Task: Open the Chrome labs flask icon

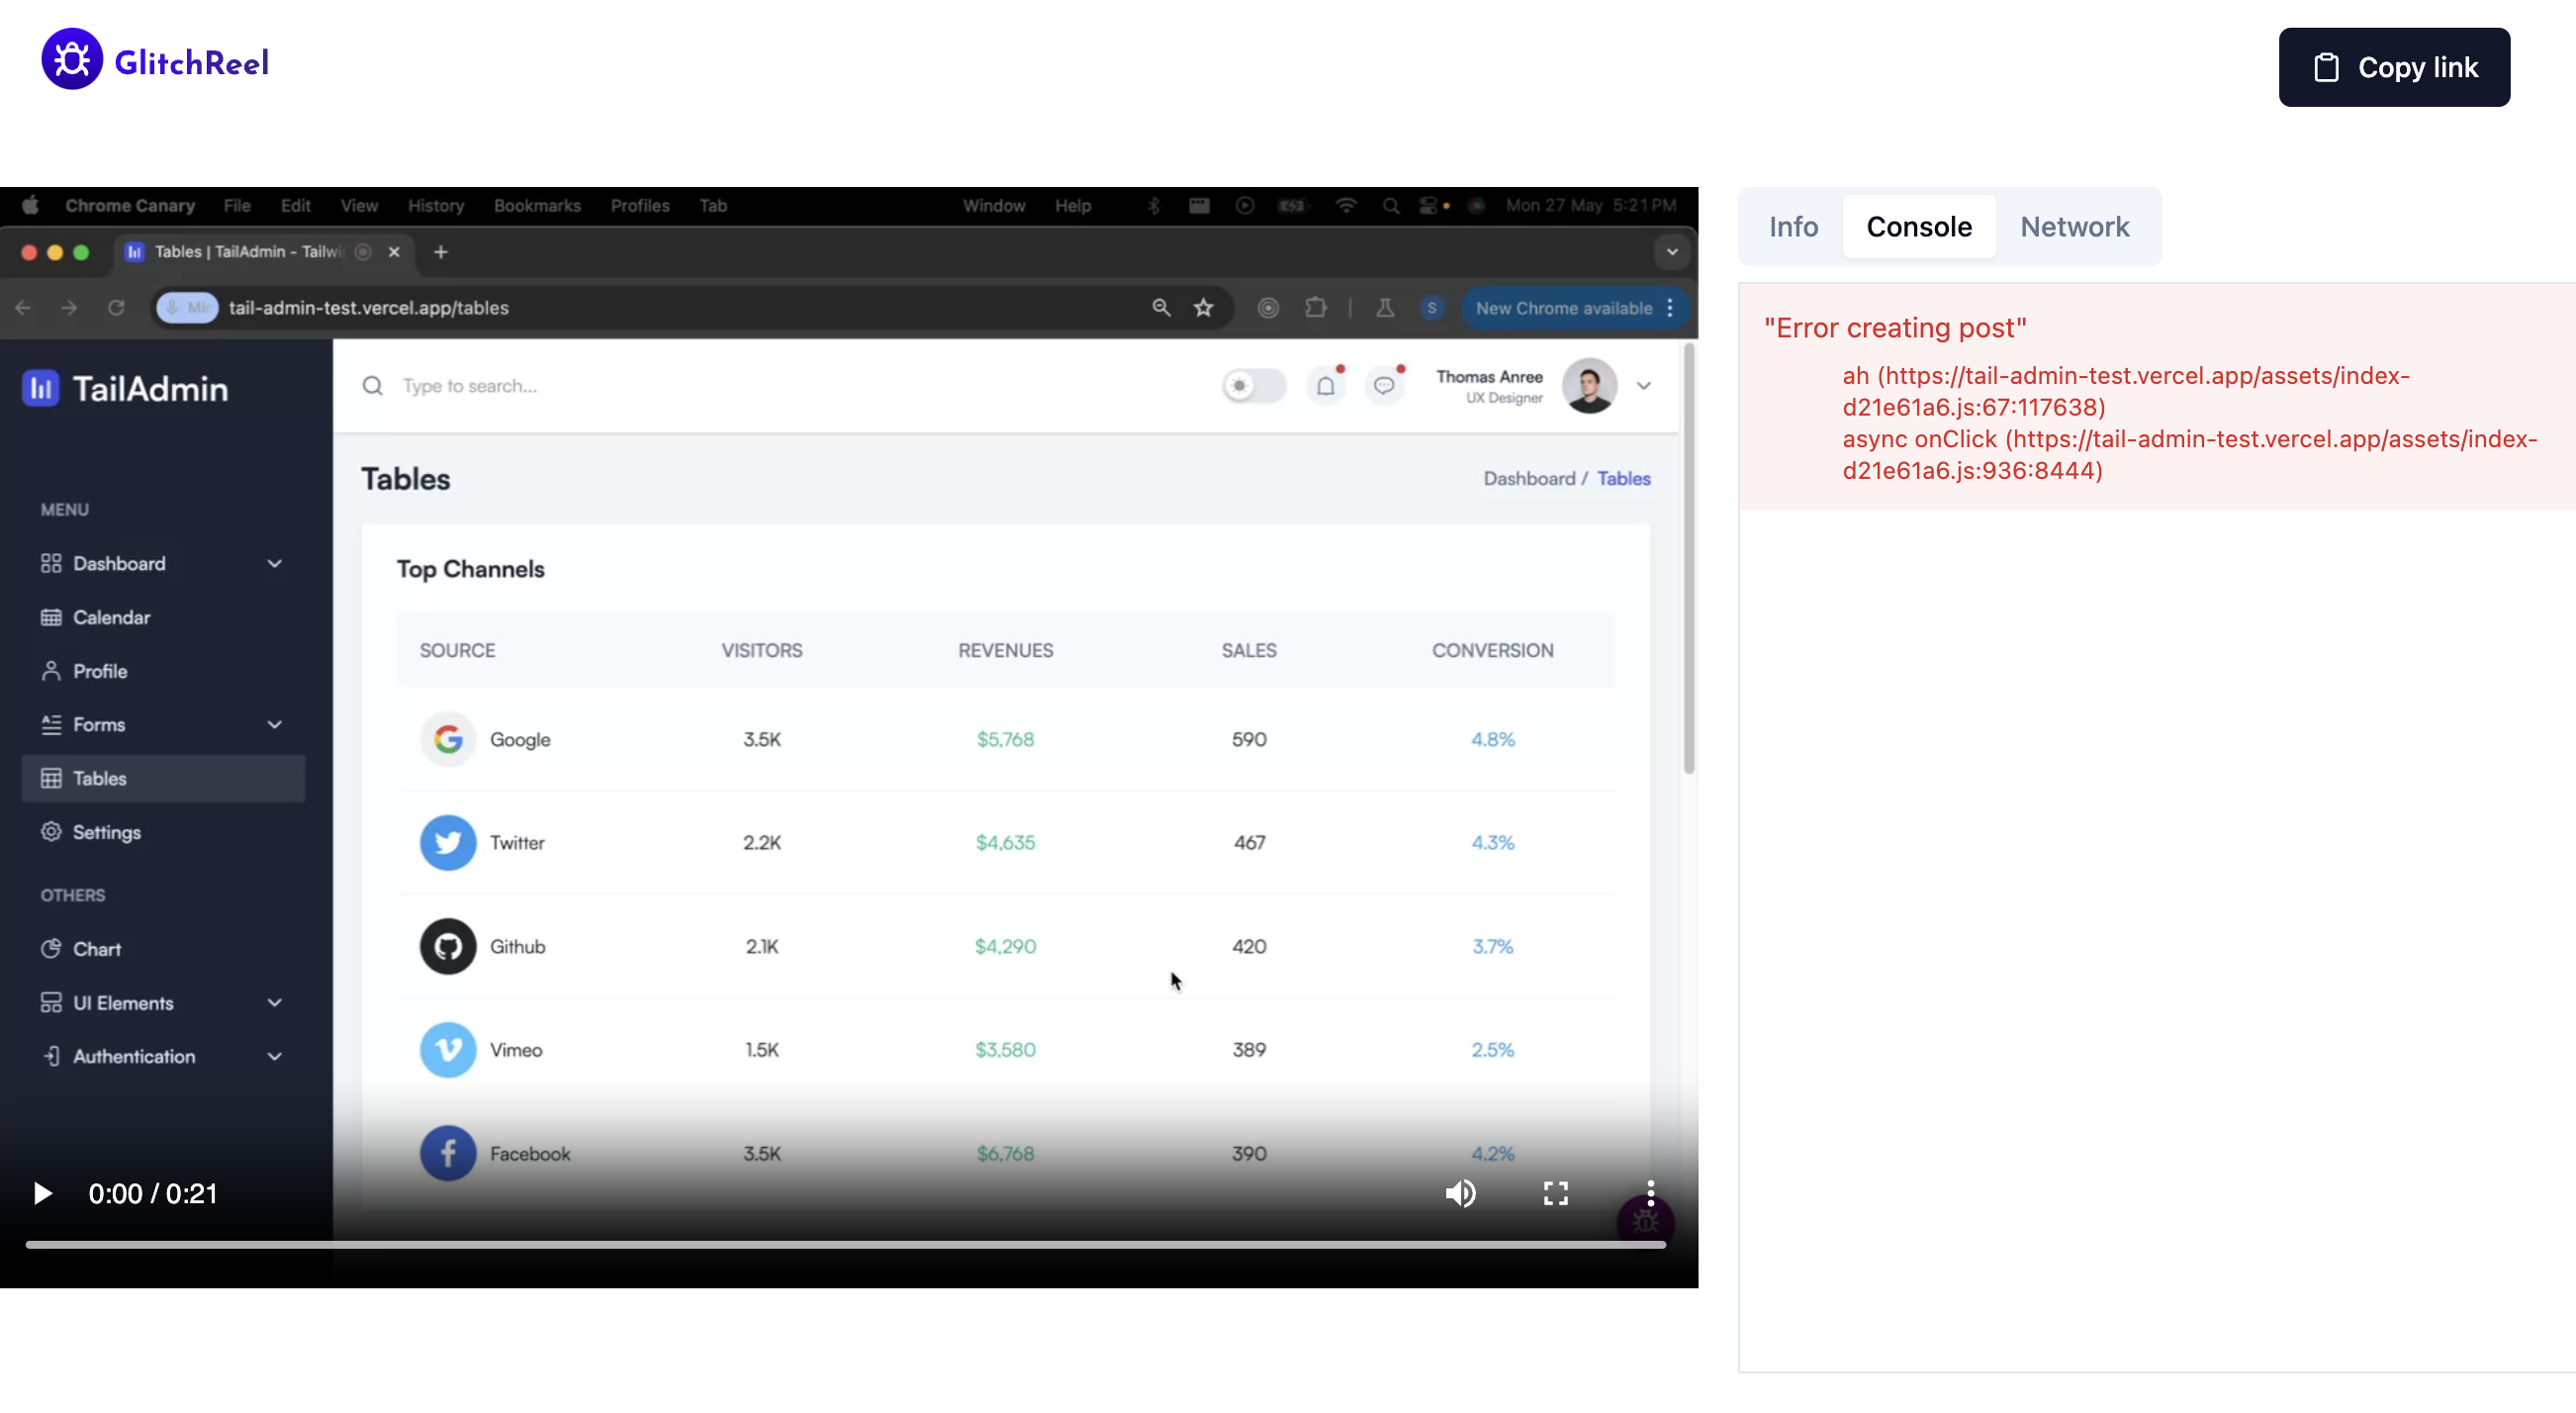Action: 1385,308
